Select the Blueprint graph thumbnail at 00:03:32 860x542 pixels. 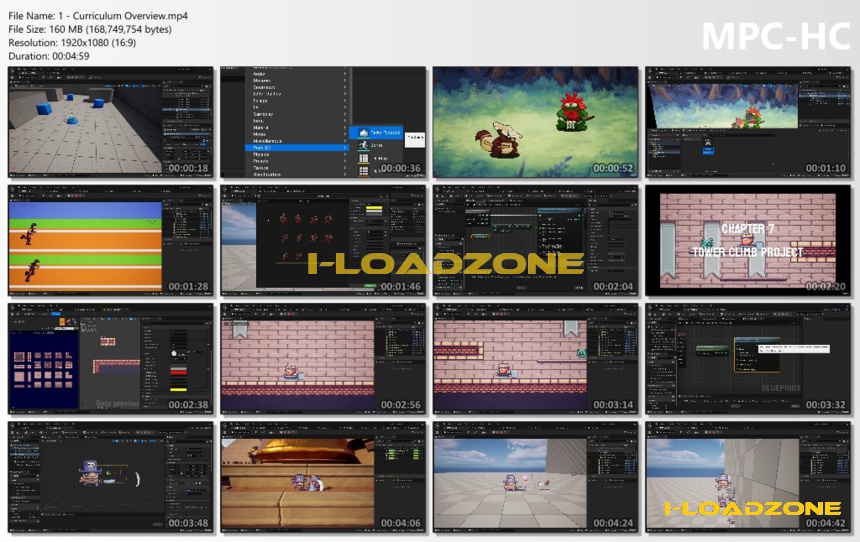point(748,359)
